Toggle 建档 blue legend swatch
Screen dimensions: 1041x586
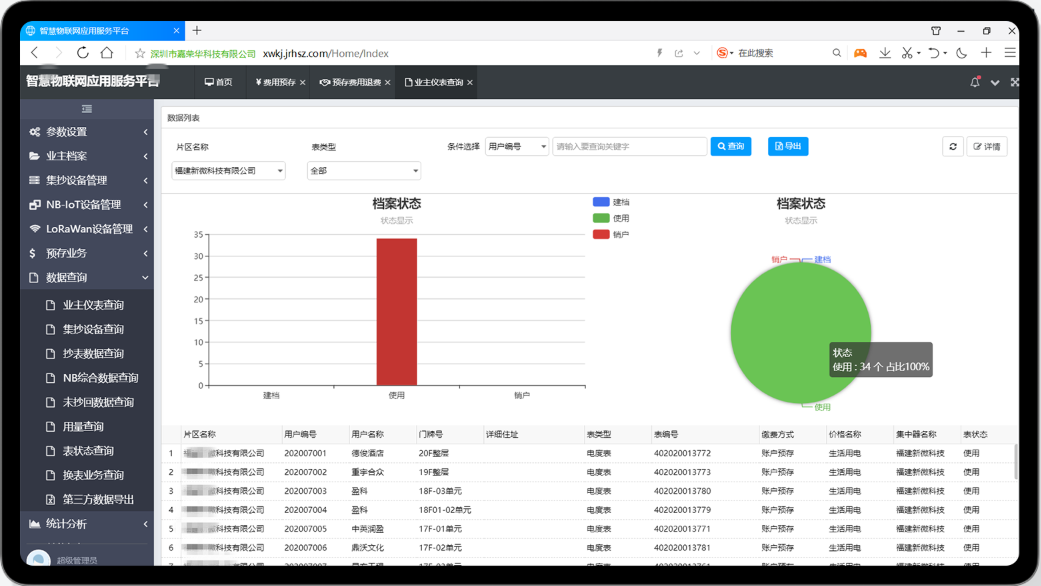601,202
